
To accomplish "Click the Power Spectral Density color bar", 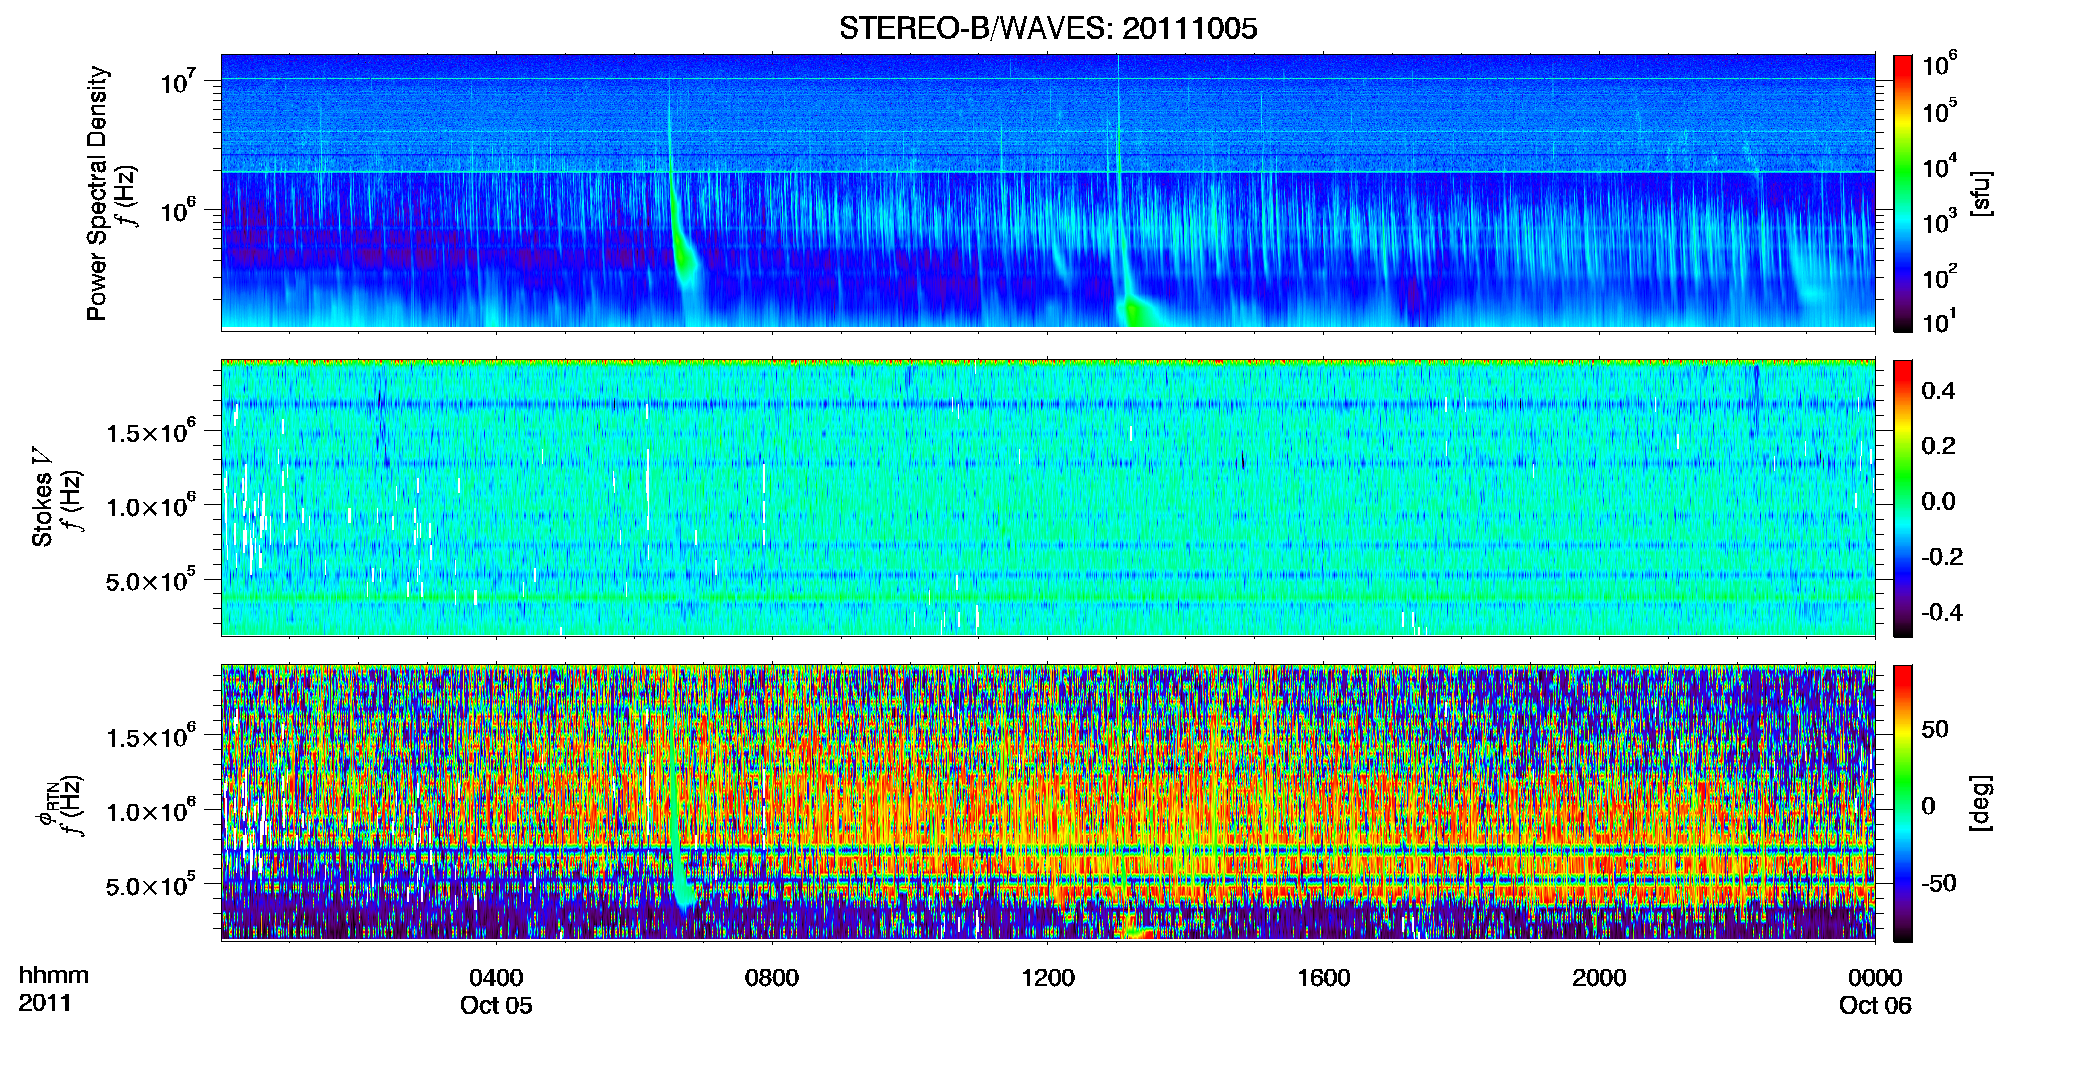I will tap(1903, 193).
